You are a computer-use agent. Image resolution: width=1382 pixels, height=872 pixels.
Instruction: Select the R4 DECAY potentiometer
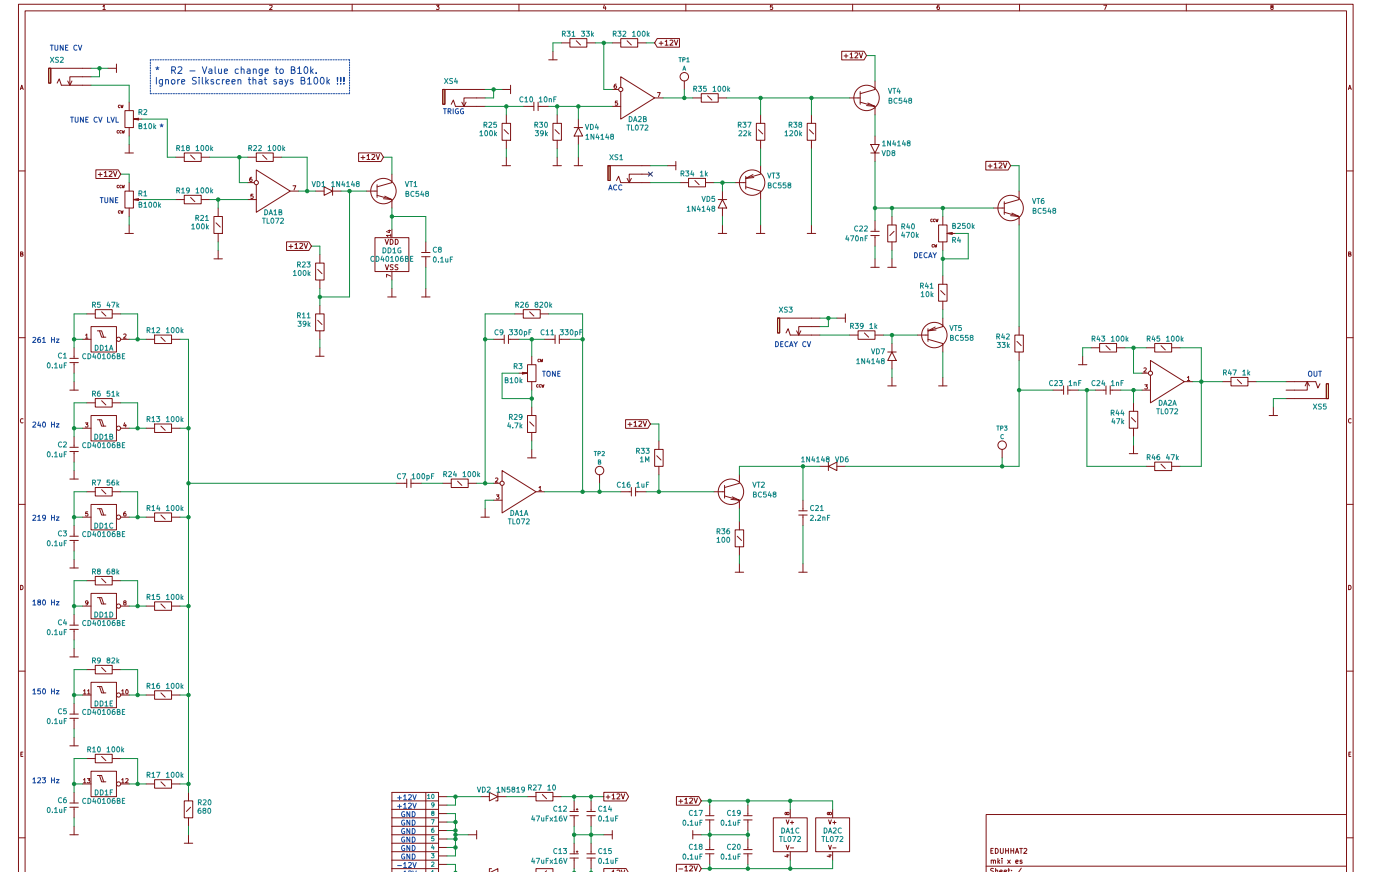(942, 234)
